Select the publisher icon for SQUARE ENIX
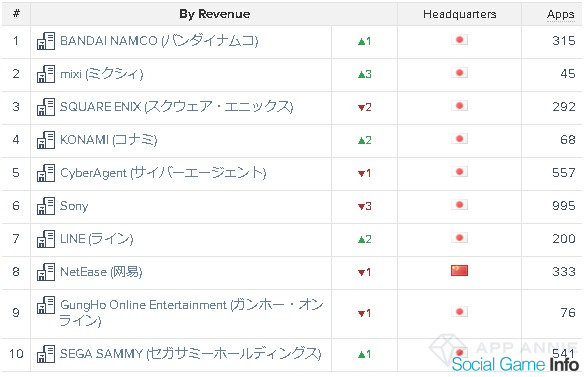 click(46, 107)
